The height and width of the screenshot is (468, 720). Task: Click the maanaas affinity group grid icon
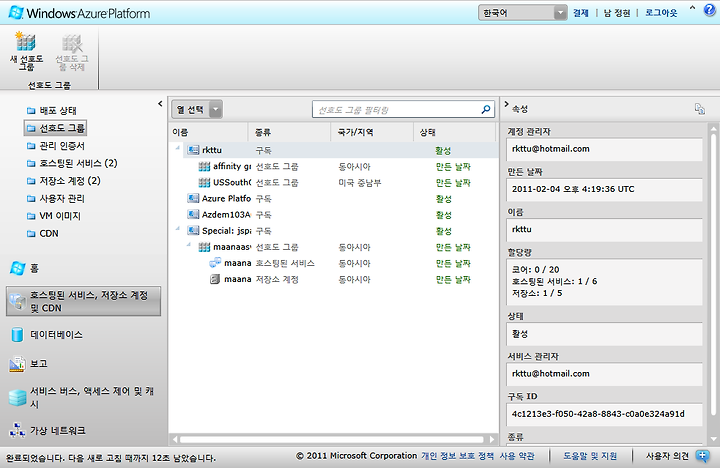[x=204, y=247]
